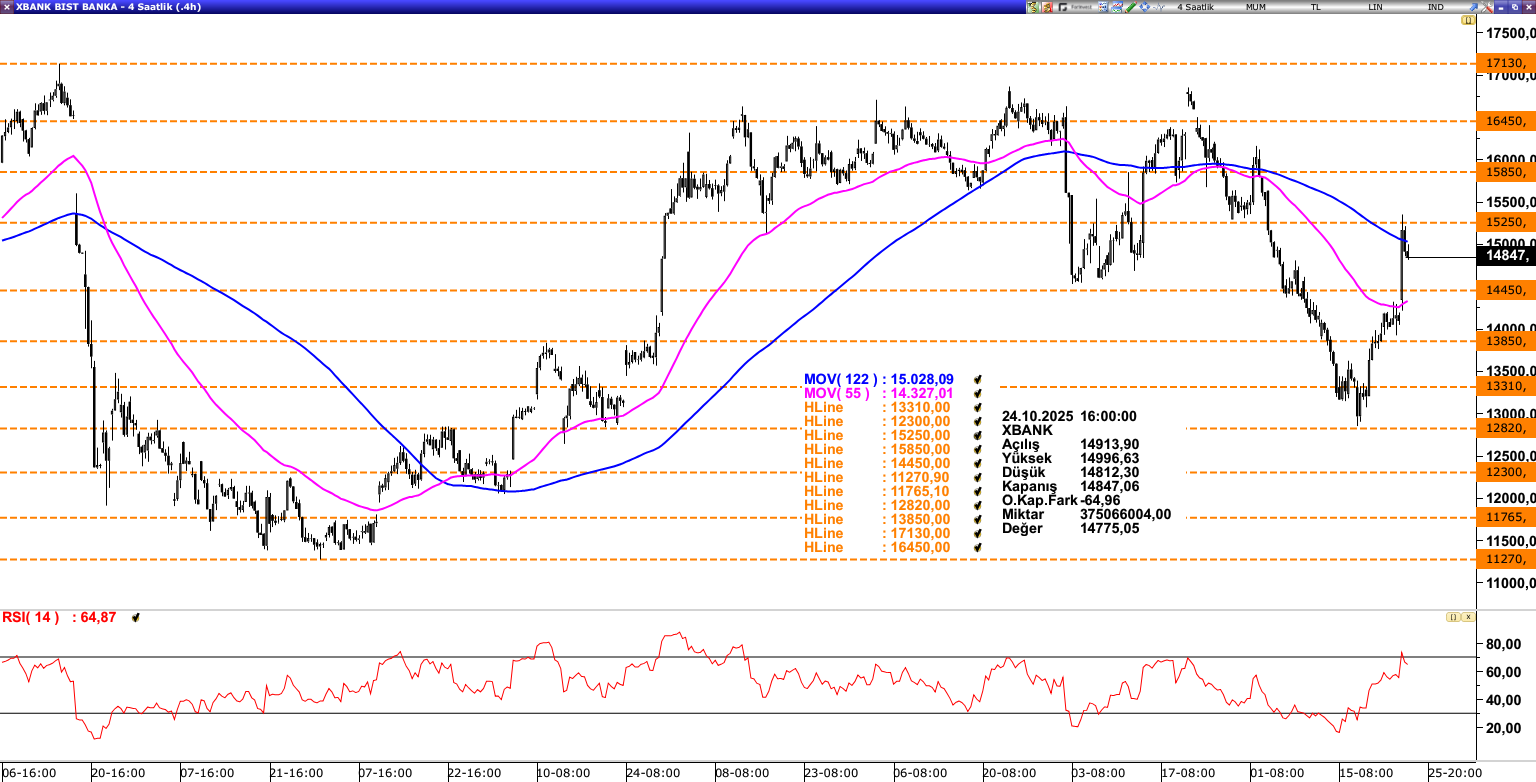
Task: Close the RSI panel with X button
Action: pyautogui.click(x=1468, y=618)
